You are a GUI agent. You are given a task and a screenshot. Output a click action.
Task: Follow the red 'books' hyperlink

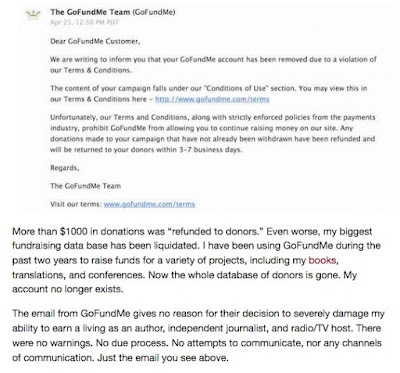tap(322, 260)
